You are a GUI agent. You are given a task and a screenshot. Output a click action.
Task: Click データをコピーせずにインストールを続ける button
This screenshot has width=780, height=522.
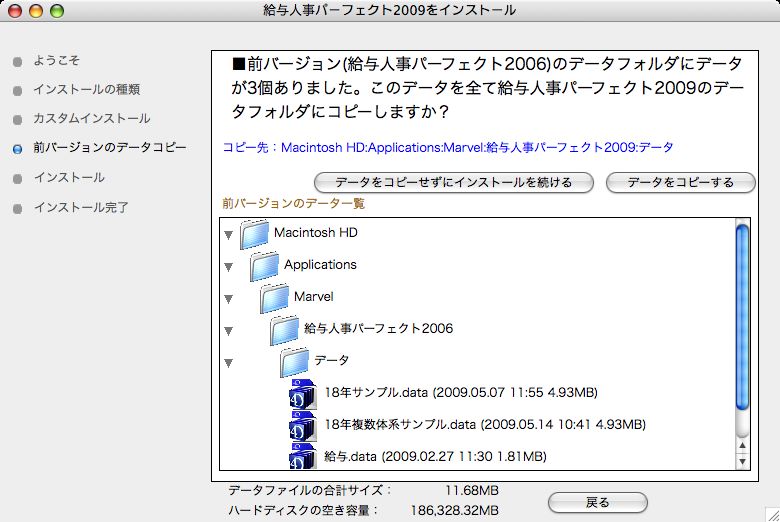coord(454,183)
